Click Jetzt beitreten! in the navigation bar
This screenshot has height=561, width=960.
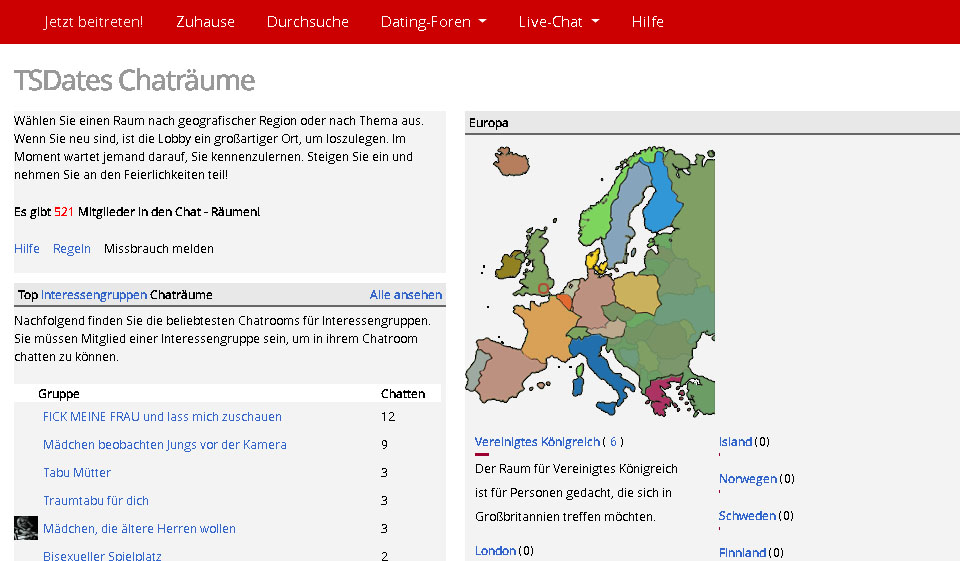tap(93, 21)
